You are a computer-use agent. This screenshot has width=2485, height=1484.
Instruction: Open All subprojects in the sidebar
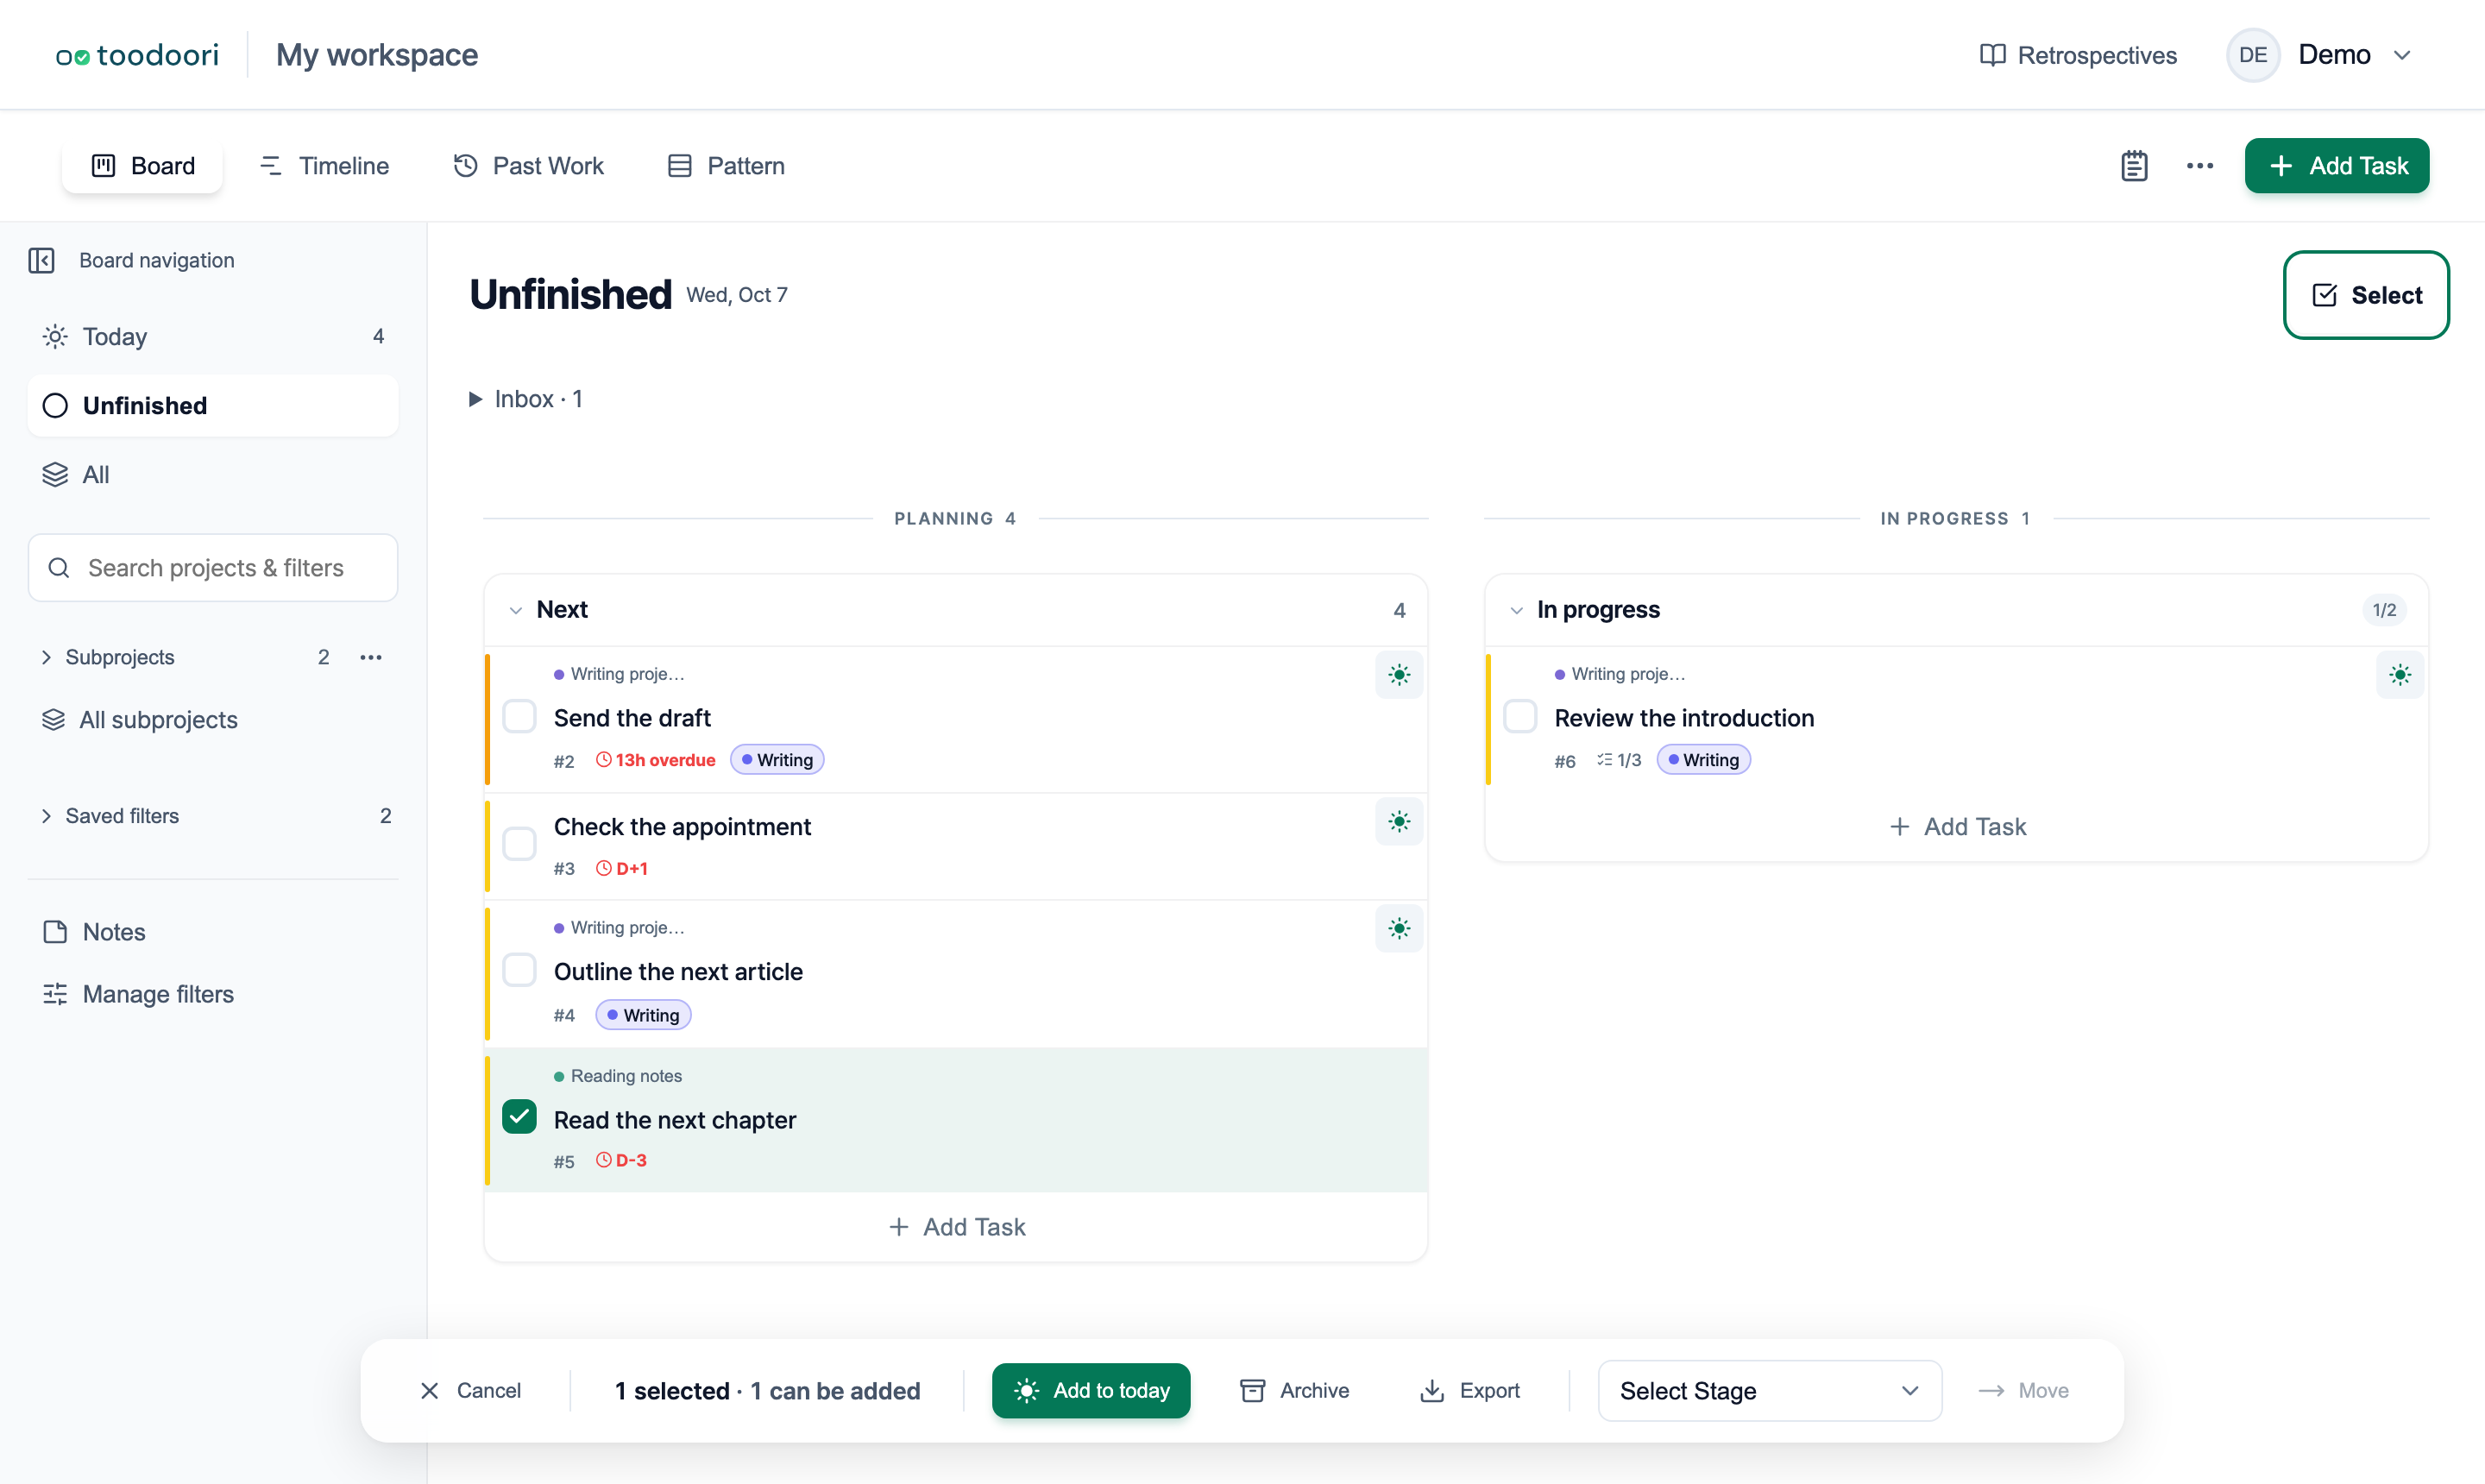point(213,720)
